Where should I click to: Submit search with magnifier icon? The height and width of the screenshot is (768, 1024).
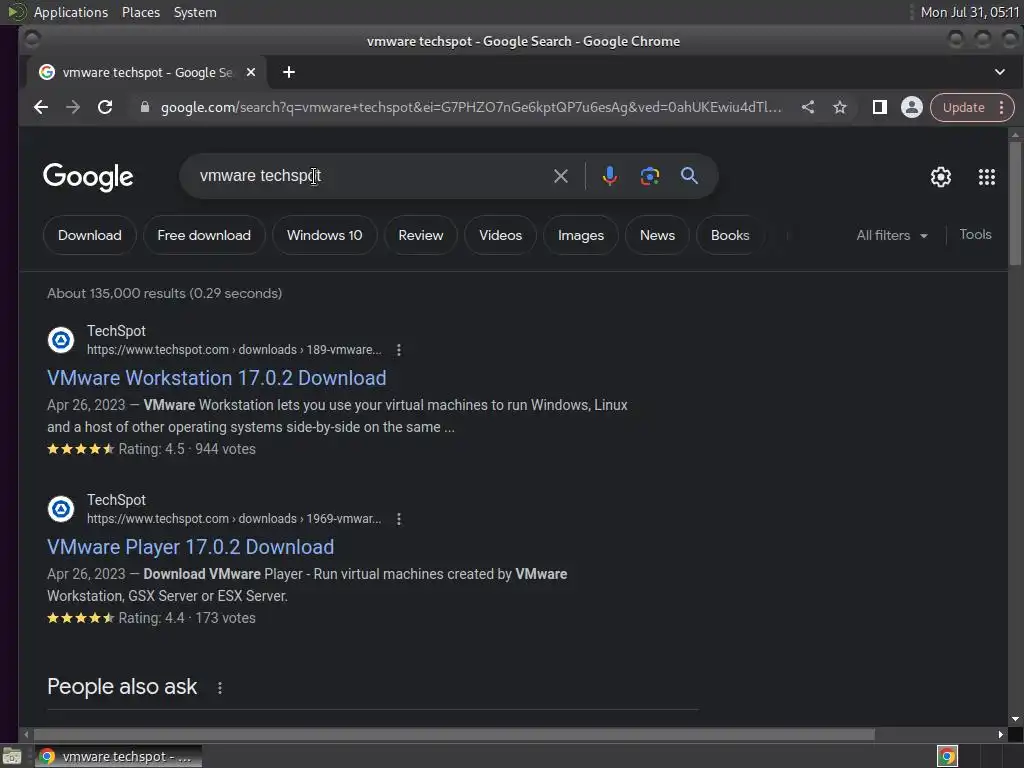tap(689, 176)
